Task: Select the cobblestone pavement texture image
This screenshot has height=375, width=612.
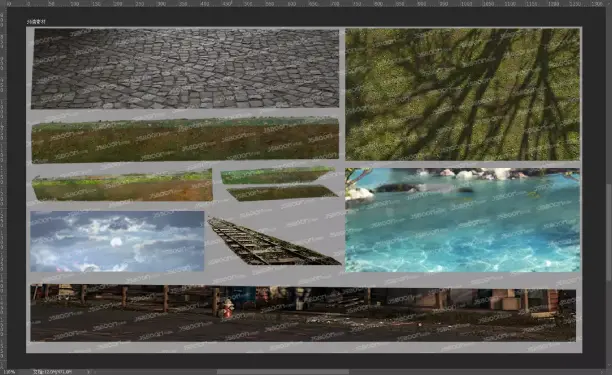Action: 185,69
